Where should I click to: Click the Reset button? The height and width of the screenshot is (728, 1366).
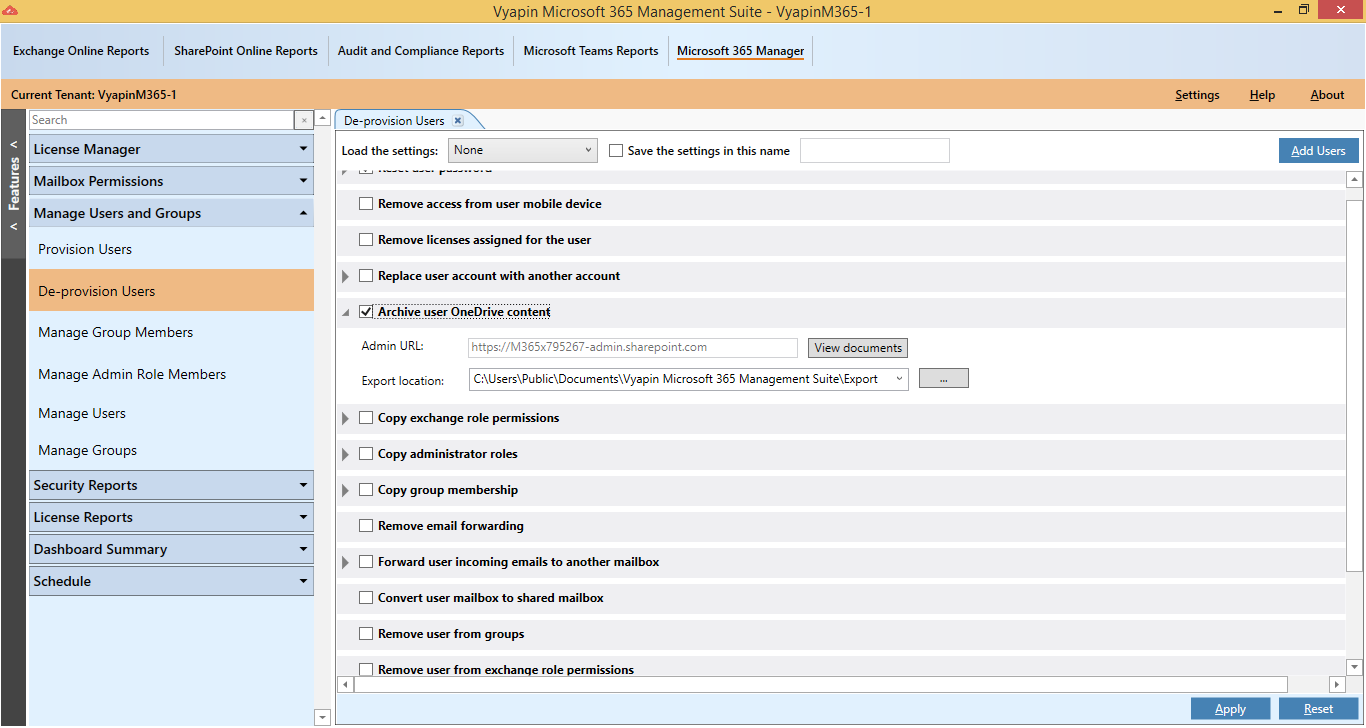pyautogui.click(x=1318, y=709)
